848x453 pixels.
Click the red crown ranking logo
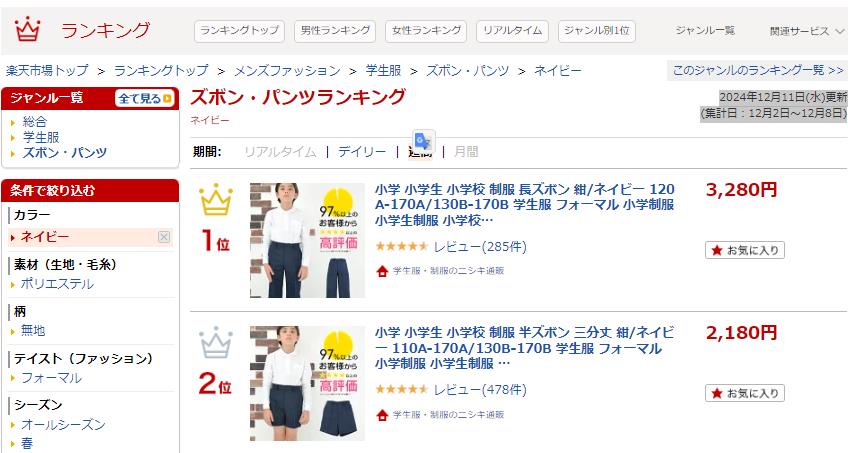click(x=27, y=29)
